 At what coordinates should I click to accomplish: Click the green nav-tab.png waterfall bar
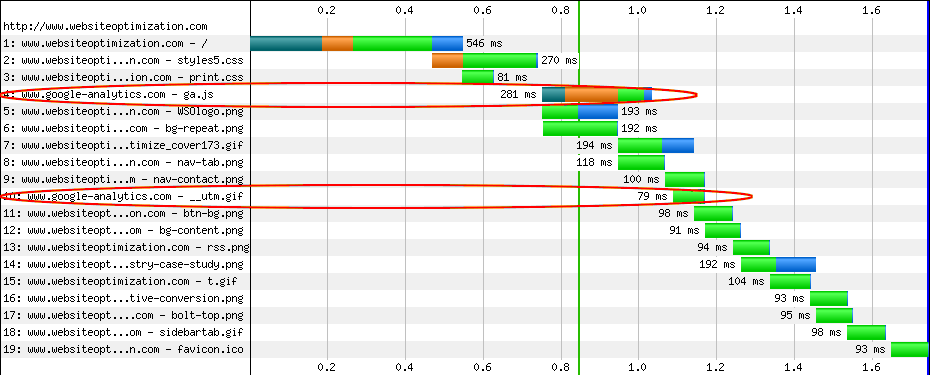click(x=642, y=163)
